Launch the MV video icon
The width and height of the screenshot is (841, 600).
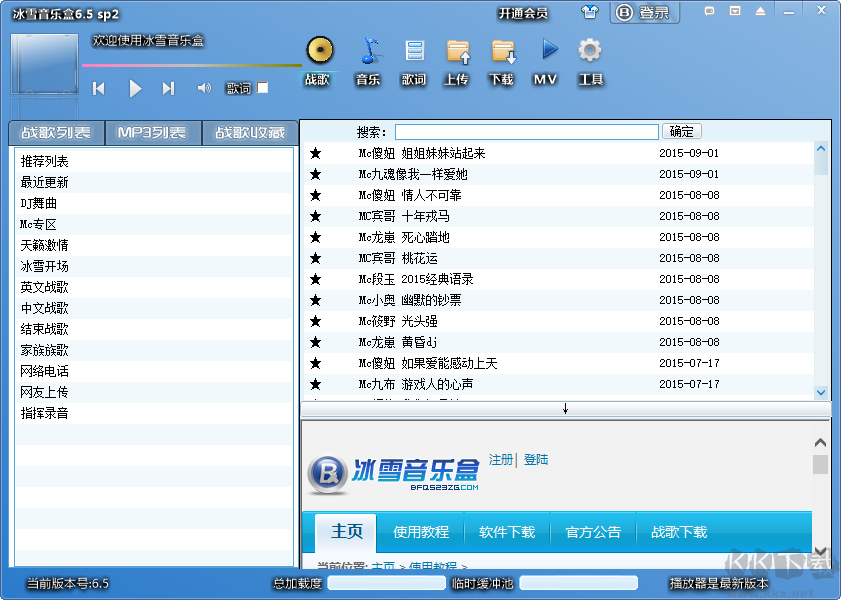point(547,50)
